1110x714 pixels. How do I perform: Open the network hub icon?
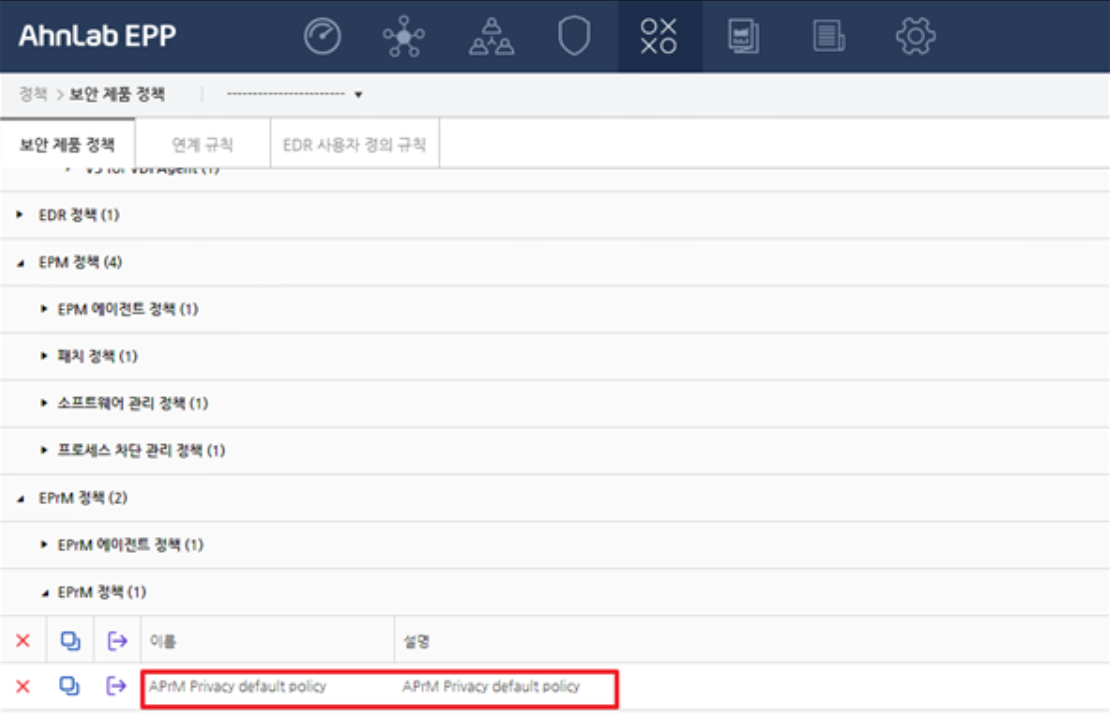[x=404, y=36]
